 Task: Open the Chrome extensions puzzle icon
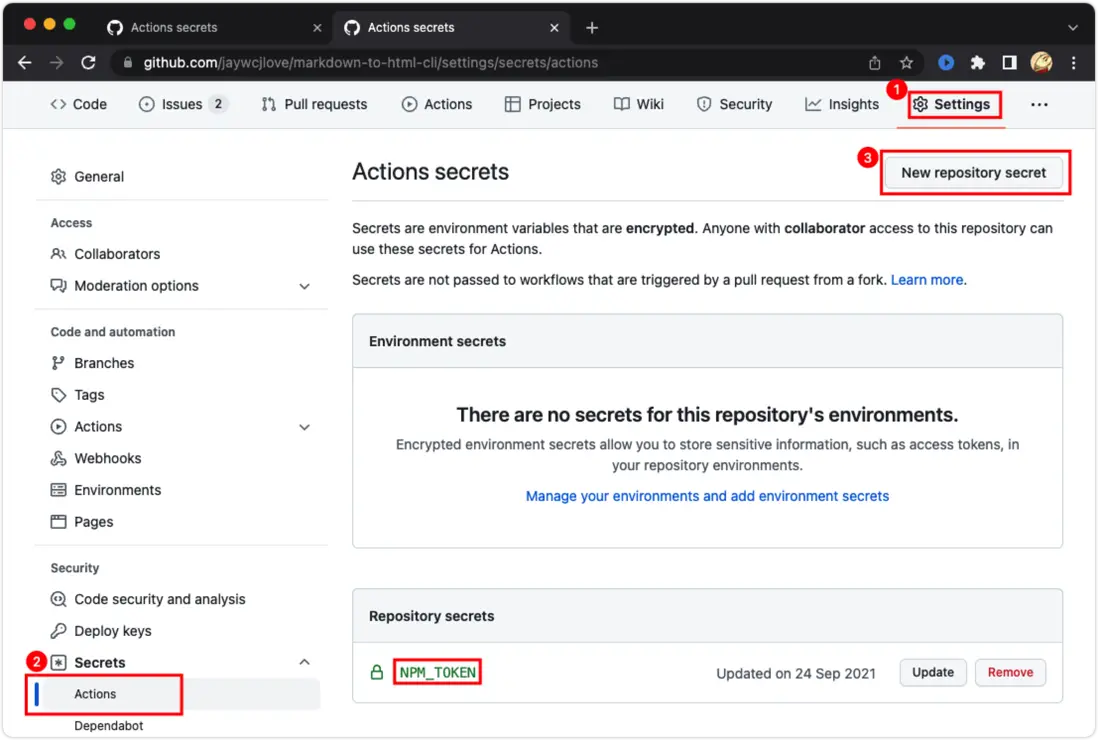click(978, 62)
